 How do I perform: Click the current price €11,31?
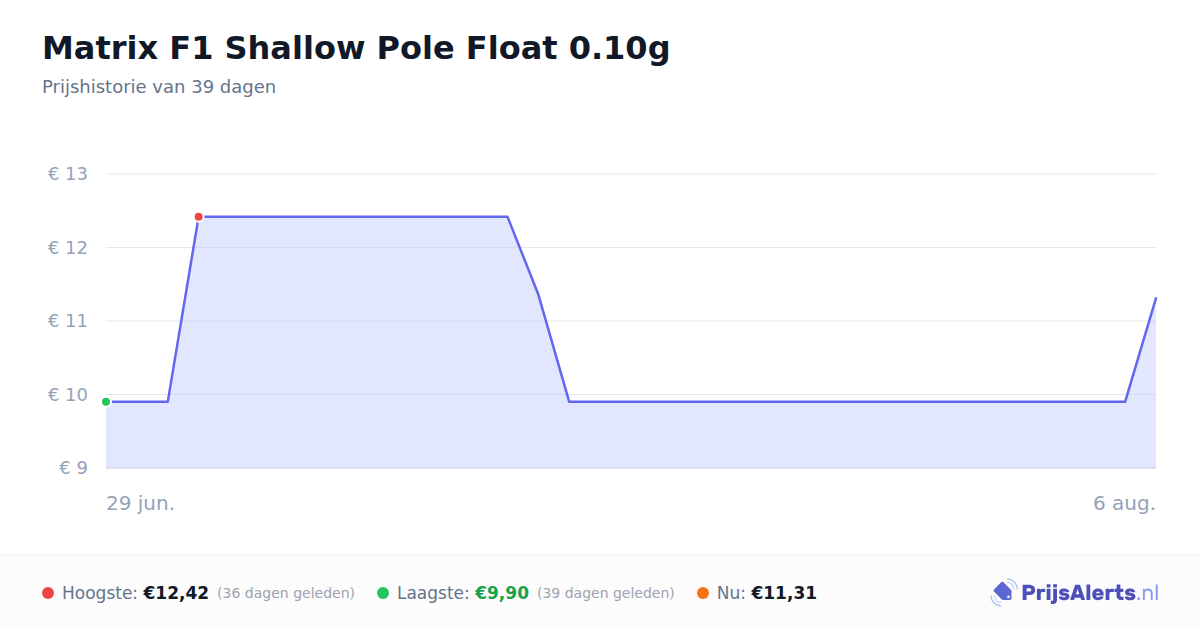pos(784,593)
